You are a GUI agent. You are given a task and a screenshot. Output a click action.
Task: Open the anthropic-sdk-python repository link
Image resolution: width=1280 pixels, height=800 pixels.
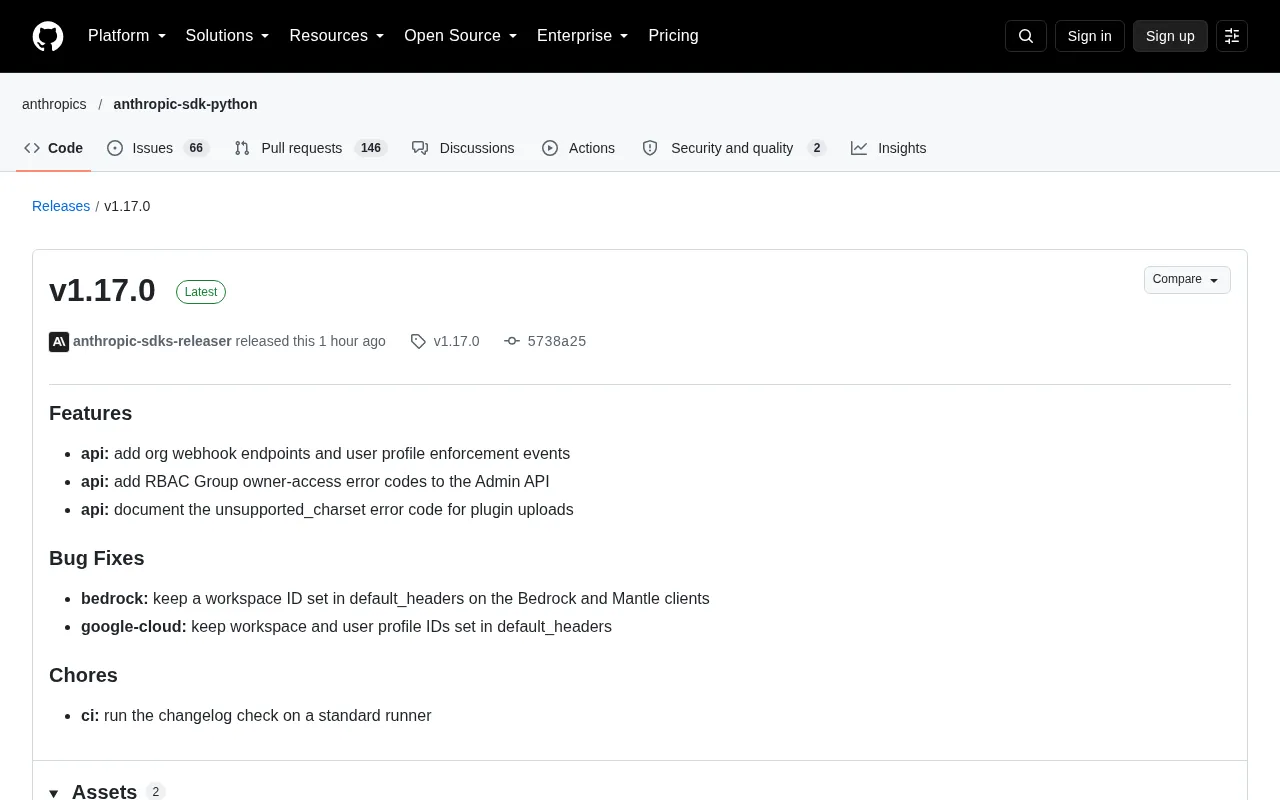point(185,104)
